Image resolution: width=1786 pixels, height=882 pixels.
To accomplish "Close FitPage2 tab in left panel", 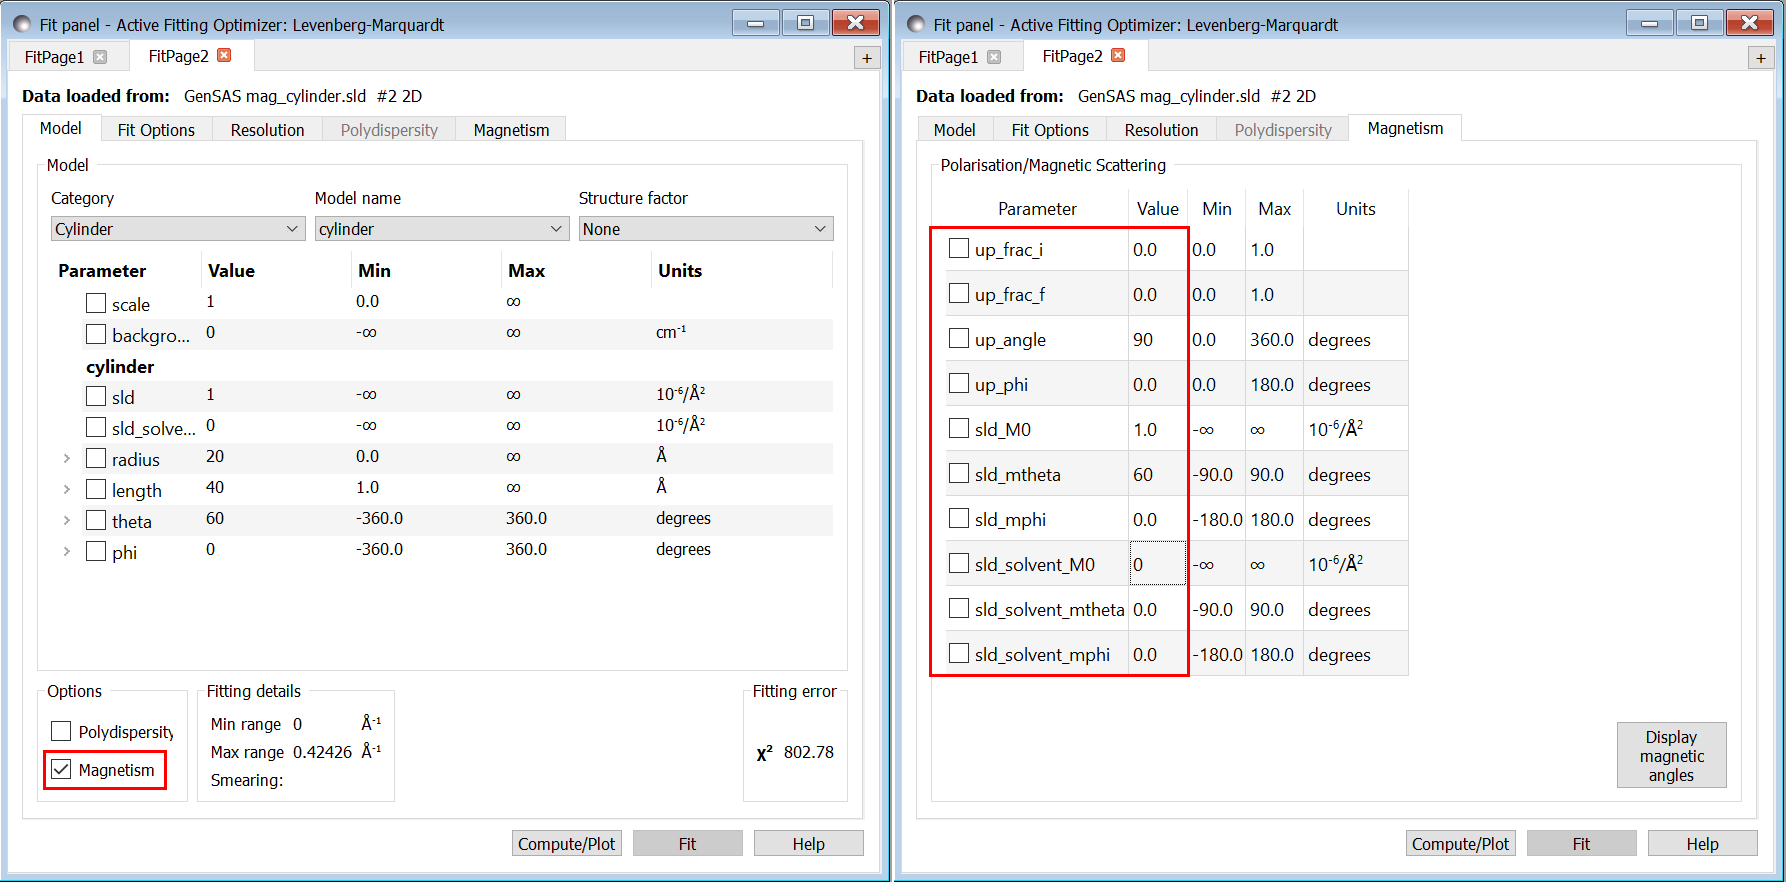I will point(224,56).
